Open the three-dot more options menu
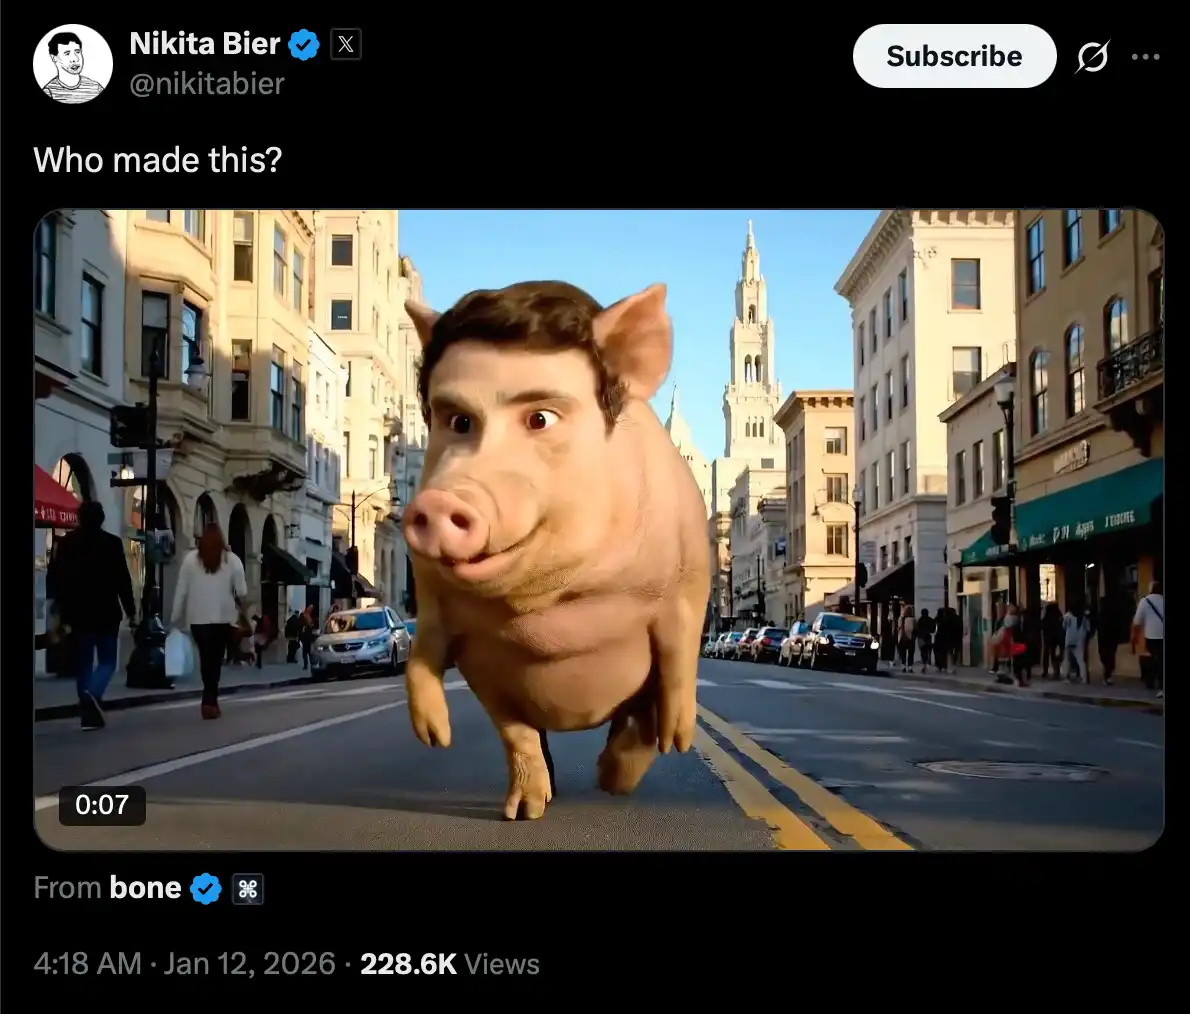Viewport: 1190px width, 1014px height. pyautogui.click(x=1145, y=56)
